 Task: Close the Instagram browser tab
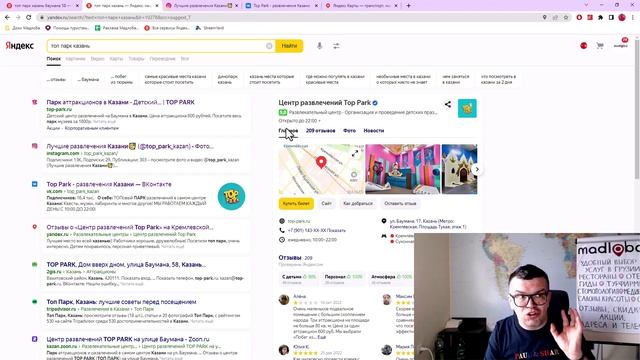click(237, 6)
